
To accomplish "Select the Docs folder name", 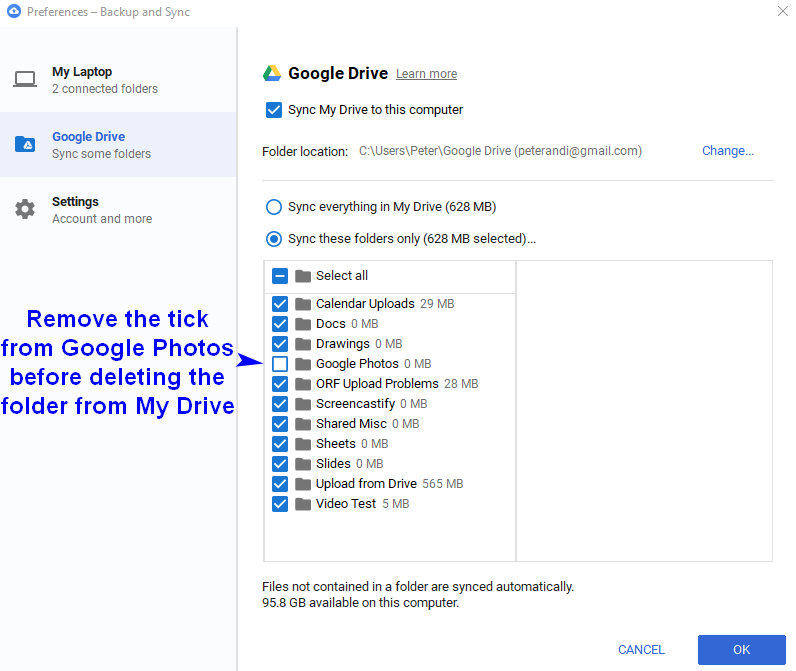I will (x=331, y=324).
